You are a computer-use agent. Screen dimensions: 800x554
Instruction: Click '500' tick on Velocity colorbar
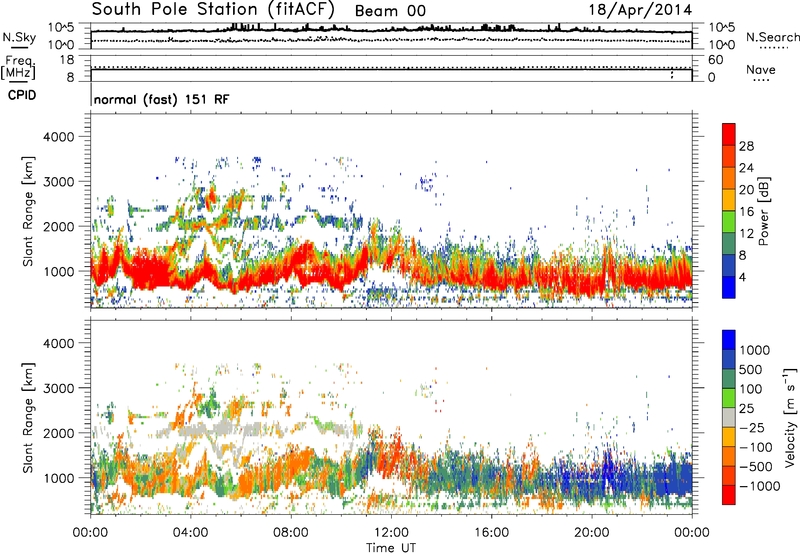[751, 369]
